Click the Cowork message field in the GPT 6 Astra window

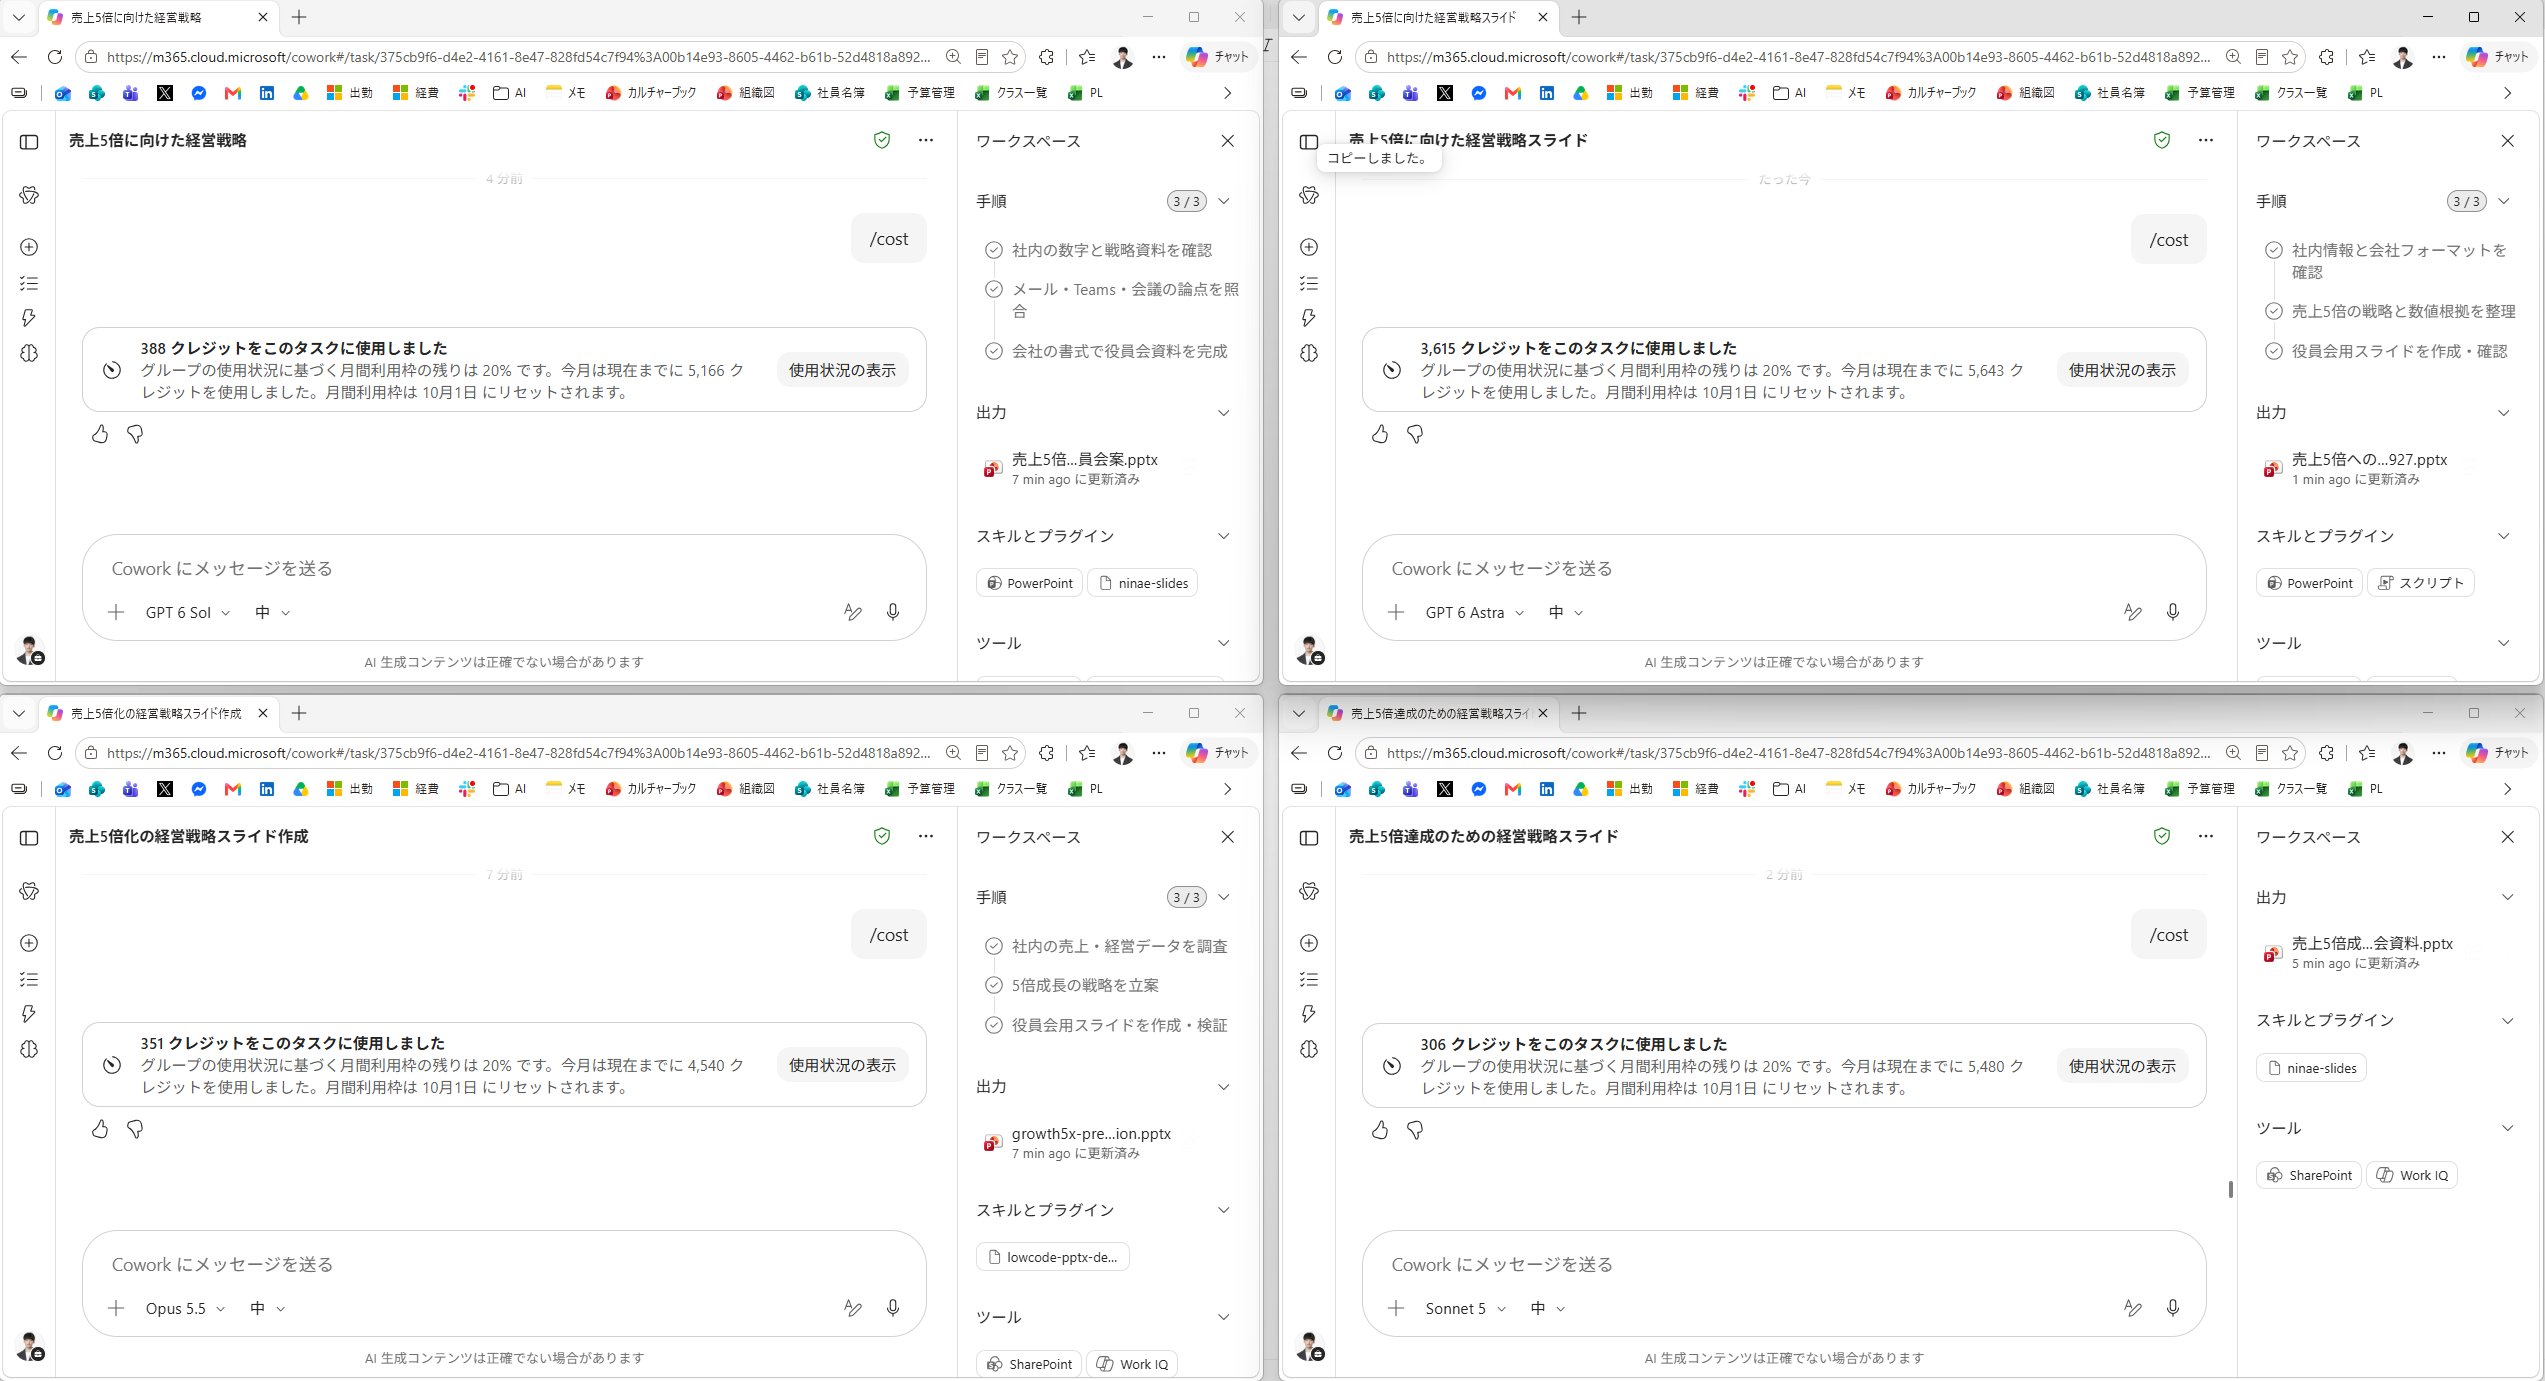tap(1782, 568)
